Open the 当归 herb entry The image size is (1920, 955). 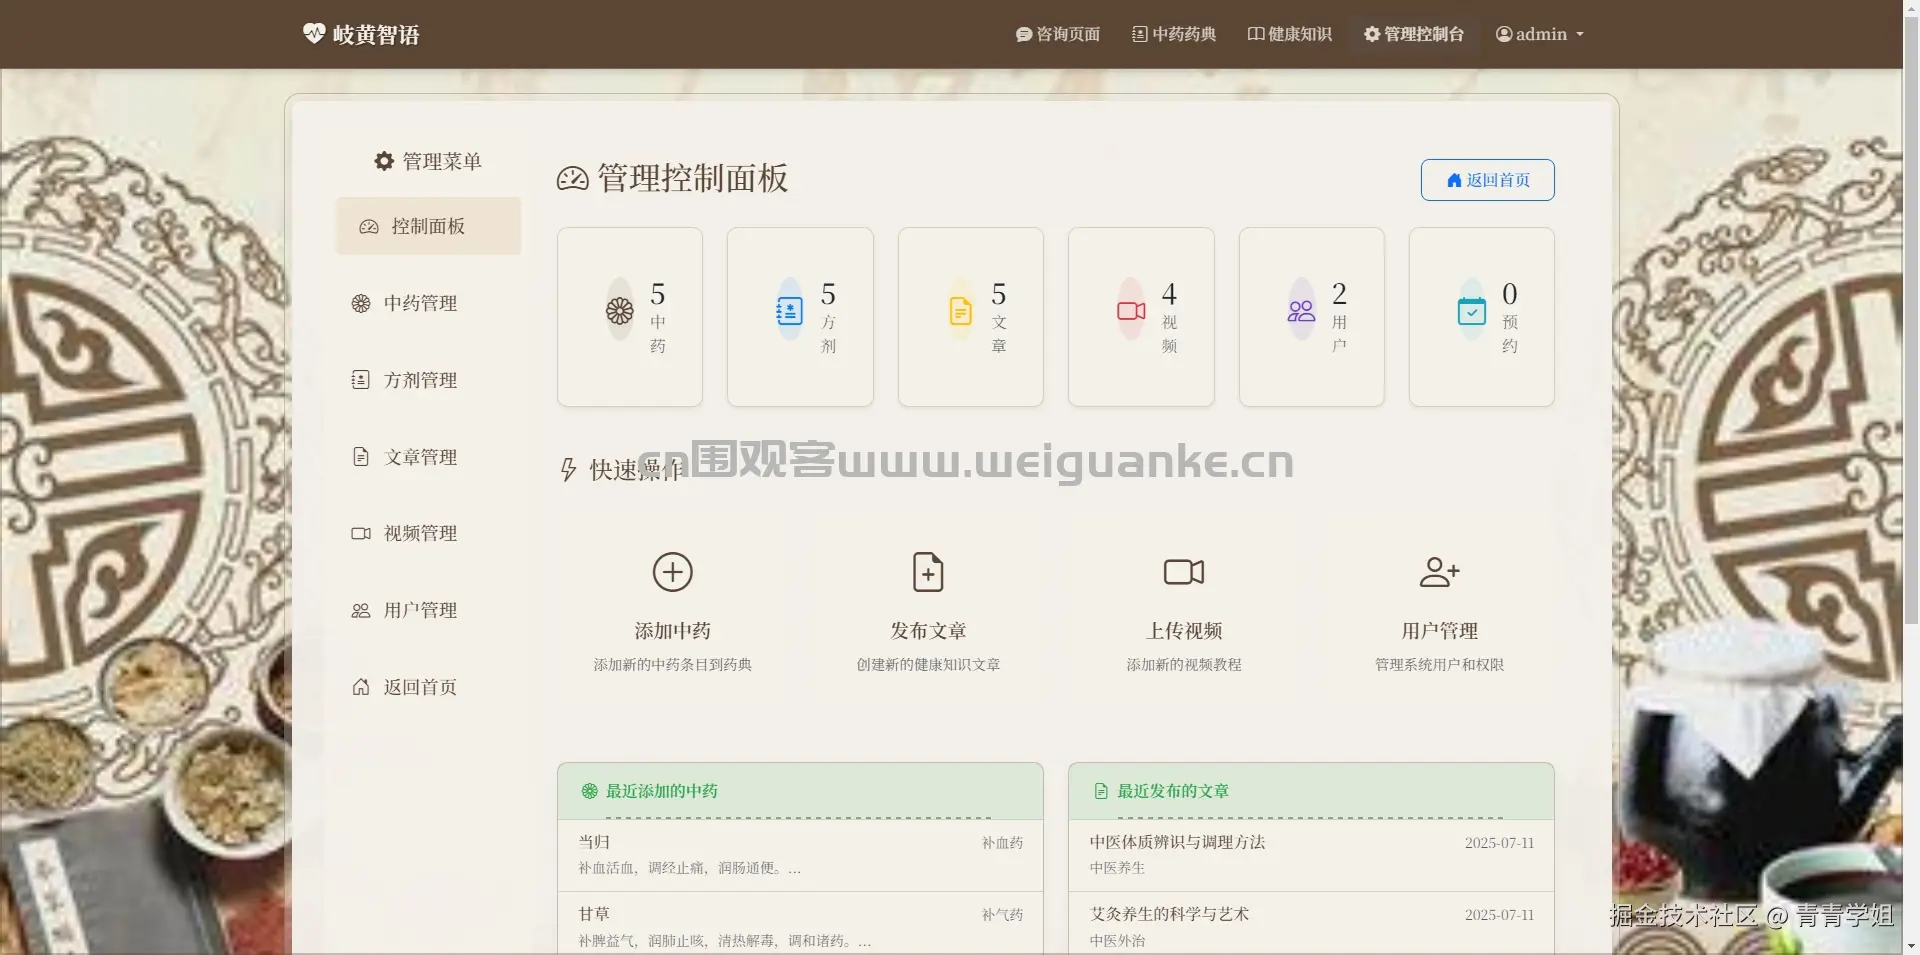coord(800,855)
